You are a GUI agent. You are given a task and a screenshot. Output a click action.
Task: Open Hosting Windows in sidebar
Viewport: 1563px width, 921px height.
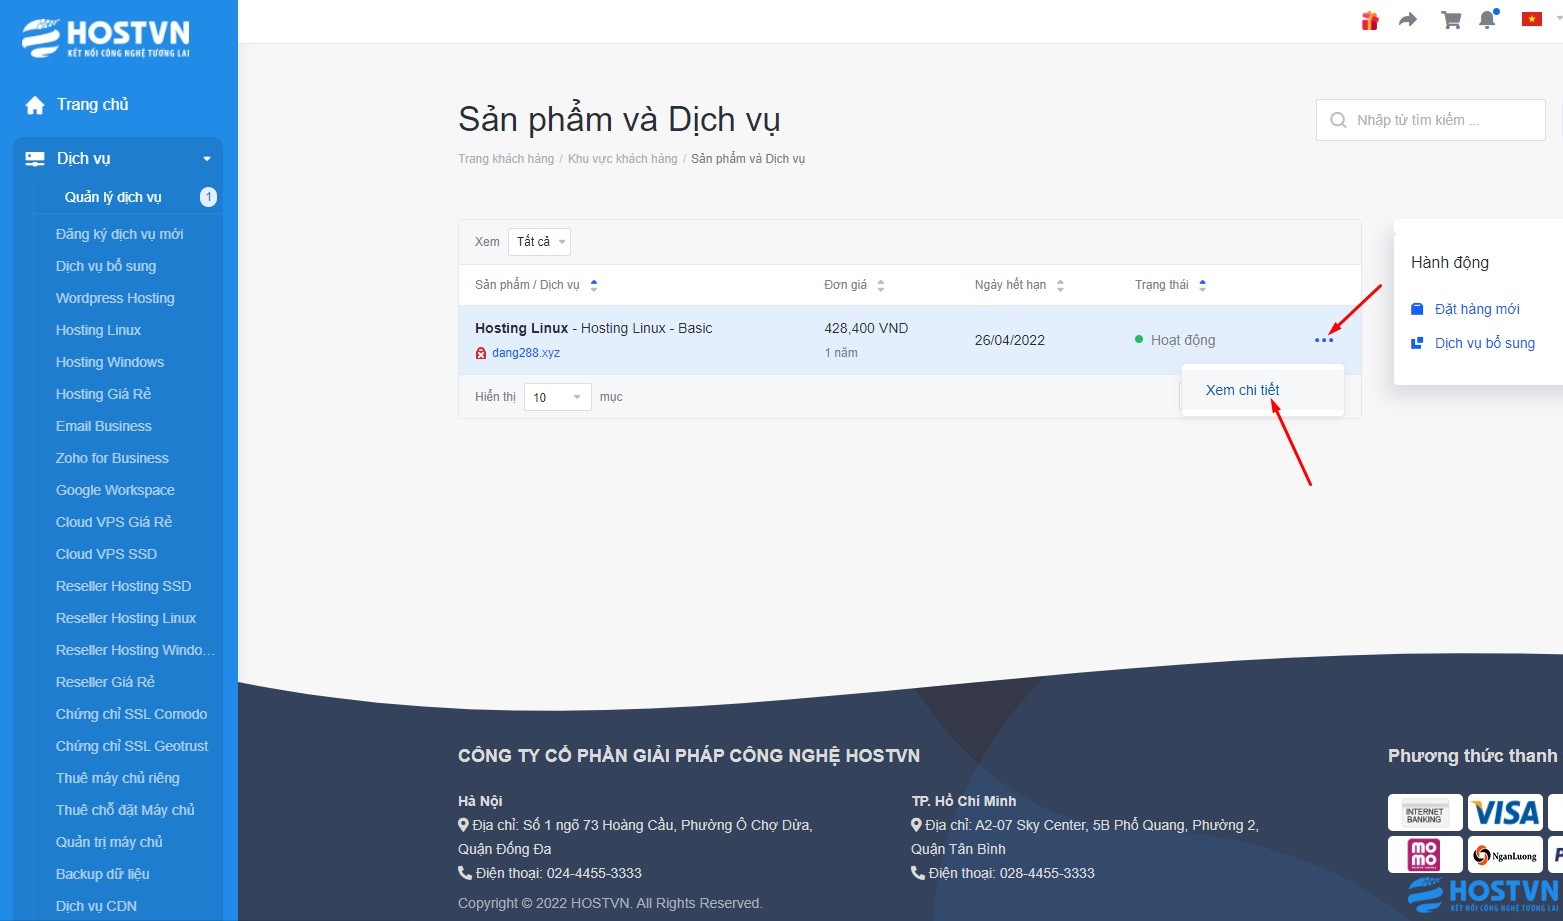tap(110, 362)
